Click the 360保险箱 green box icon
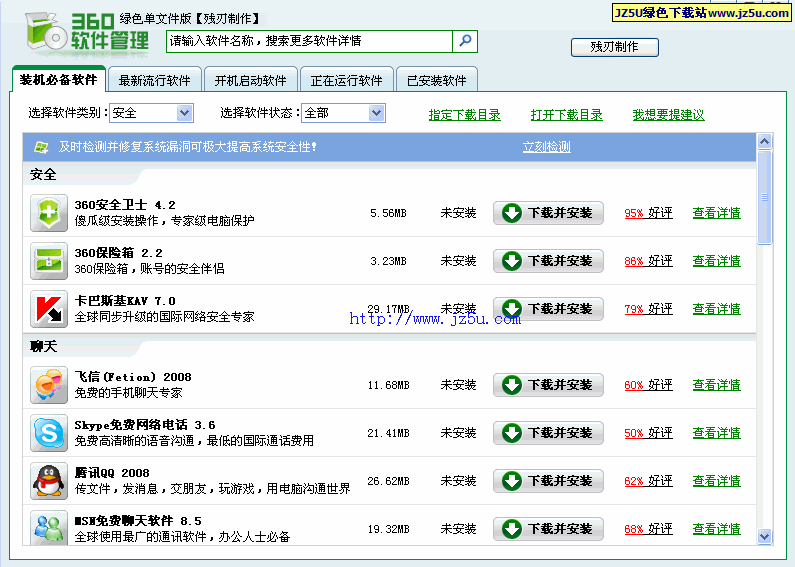This screenshot has height=567, width=795. point(48,261)
